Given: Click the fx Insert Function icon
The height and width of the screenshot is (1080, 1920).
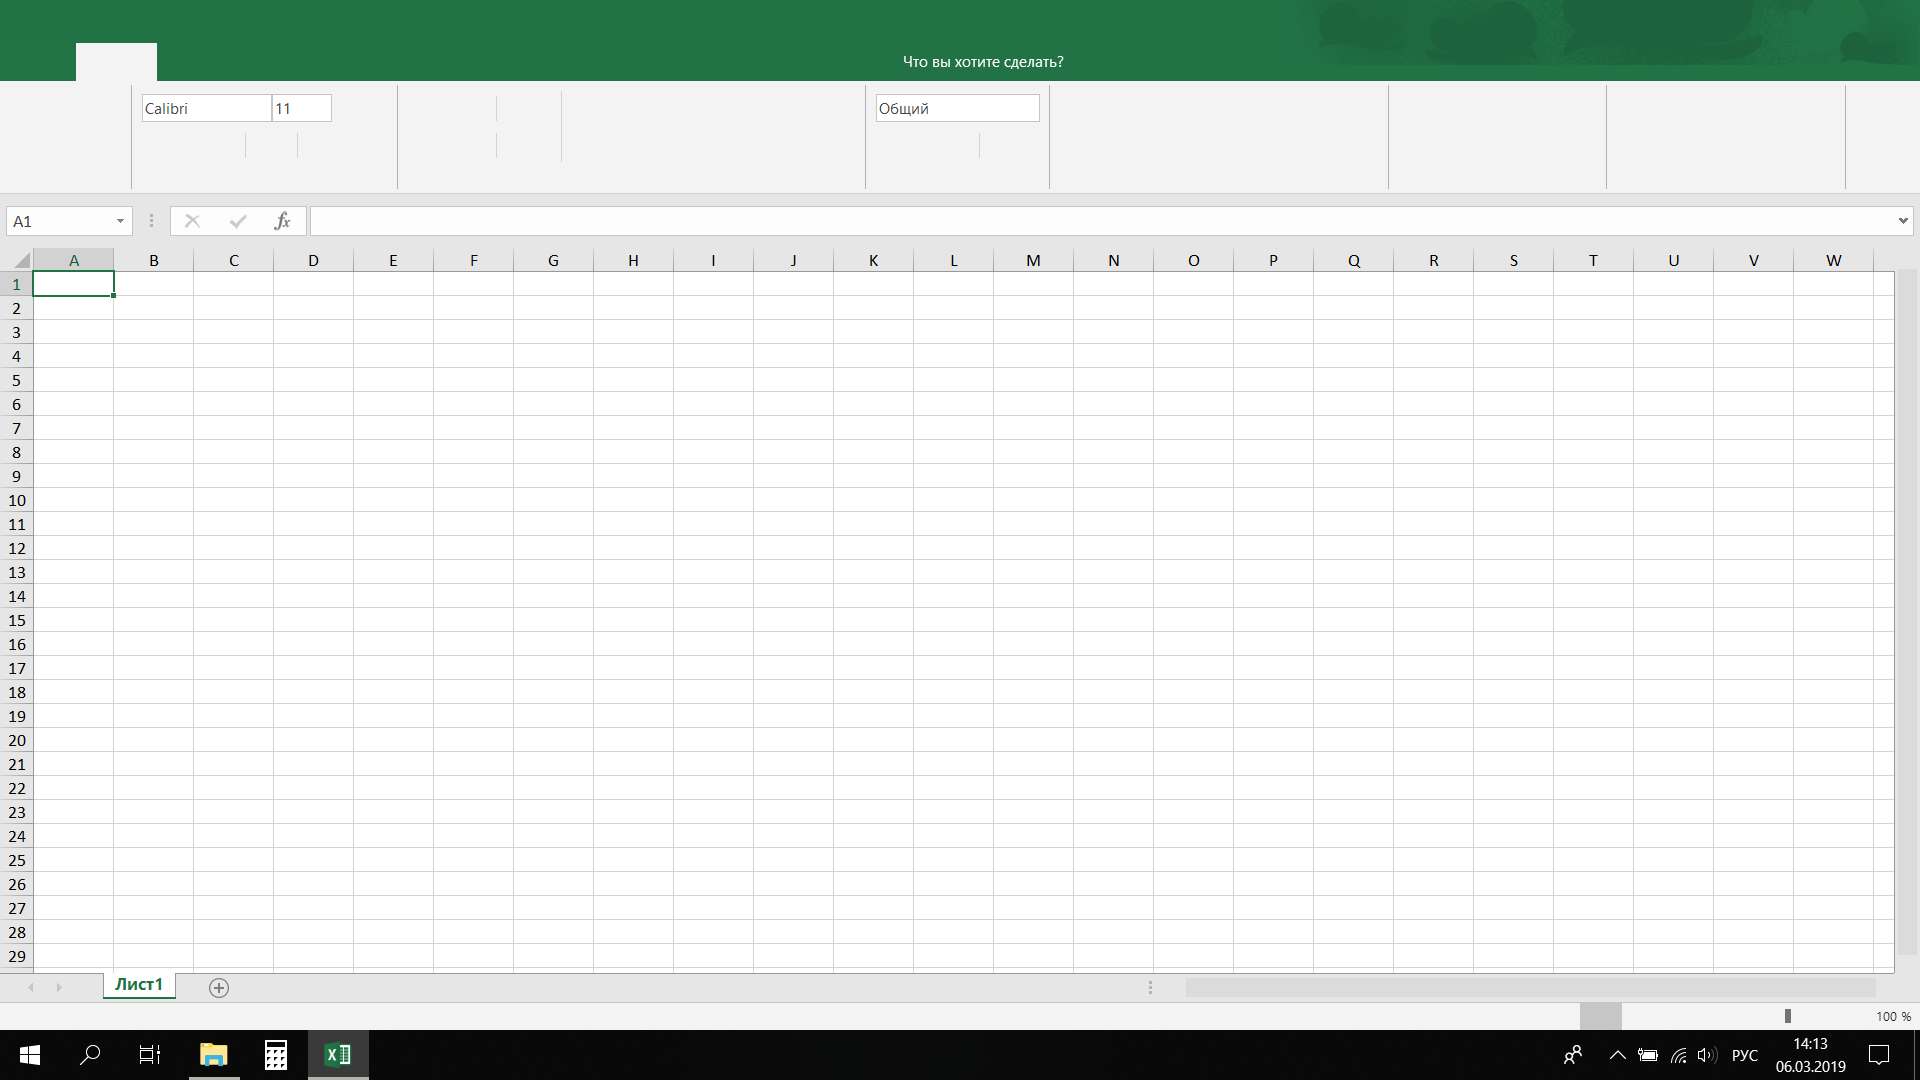Looking at the screenshot, I should tap(282, 221).
